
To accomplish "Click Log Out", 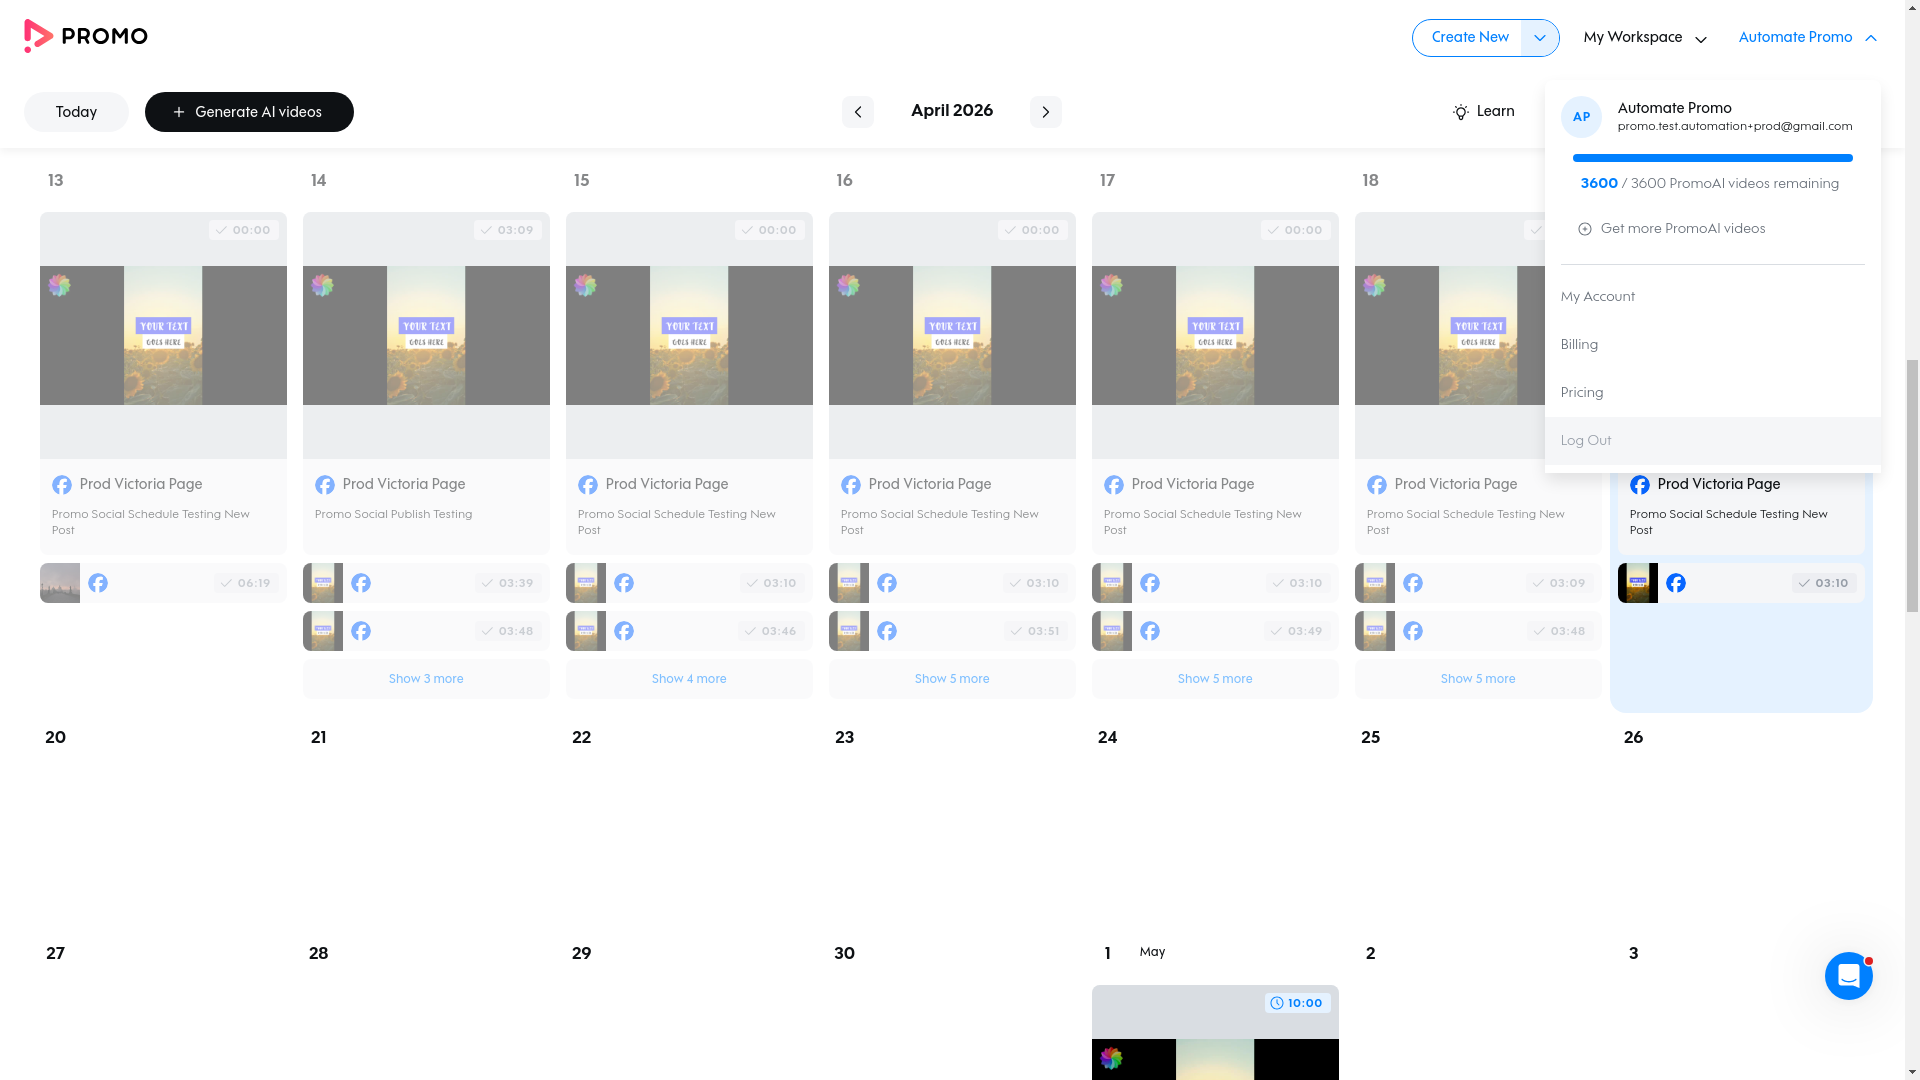I will point(1585,440).
